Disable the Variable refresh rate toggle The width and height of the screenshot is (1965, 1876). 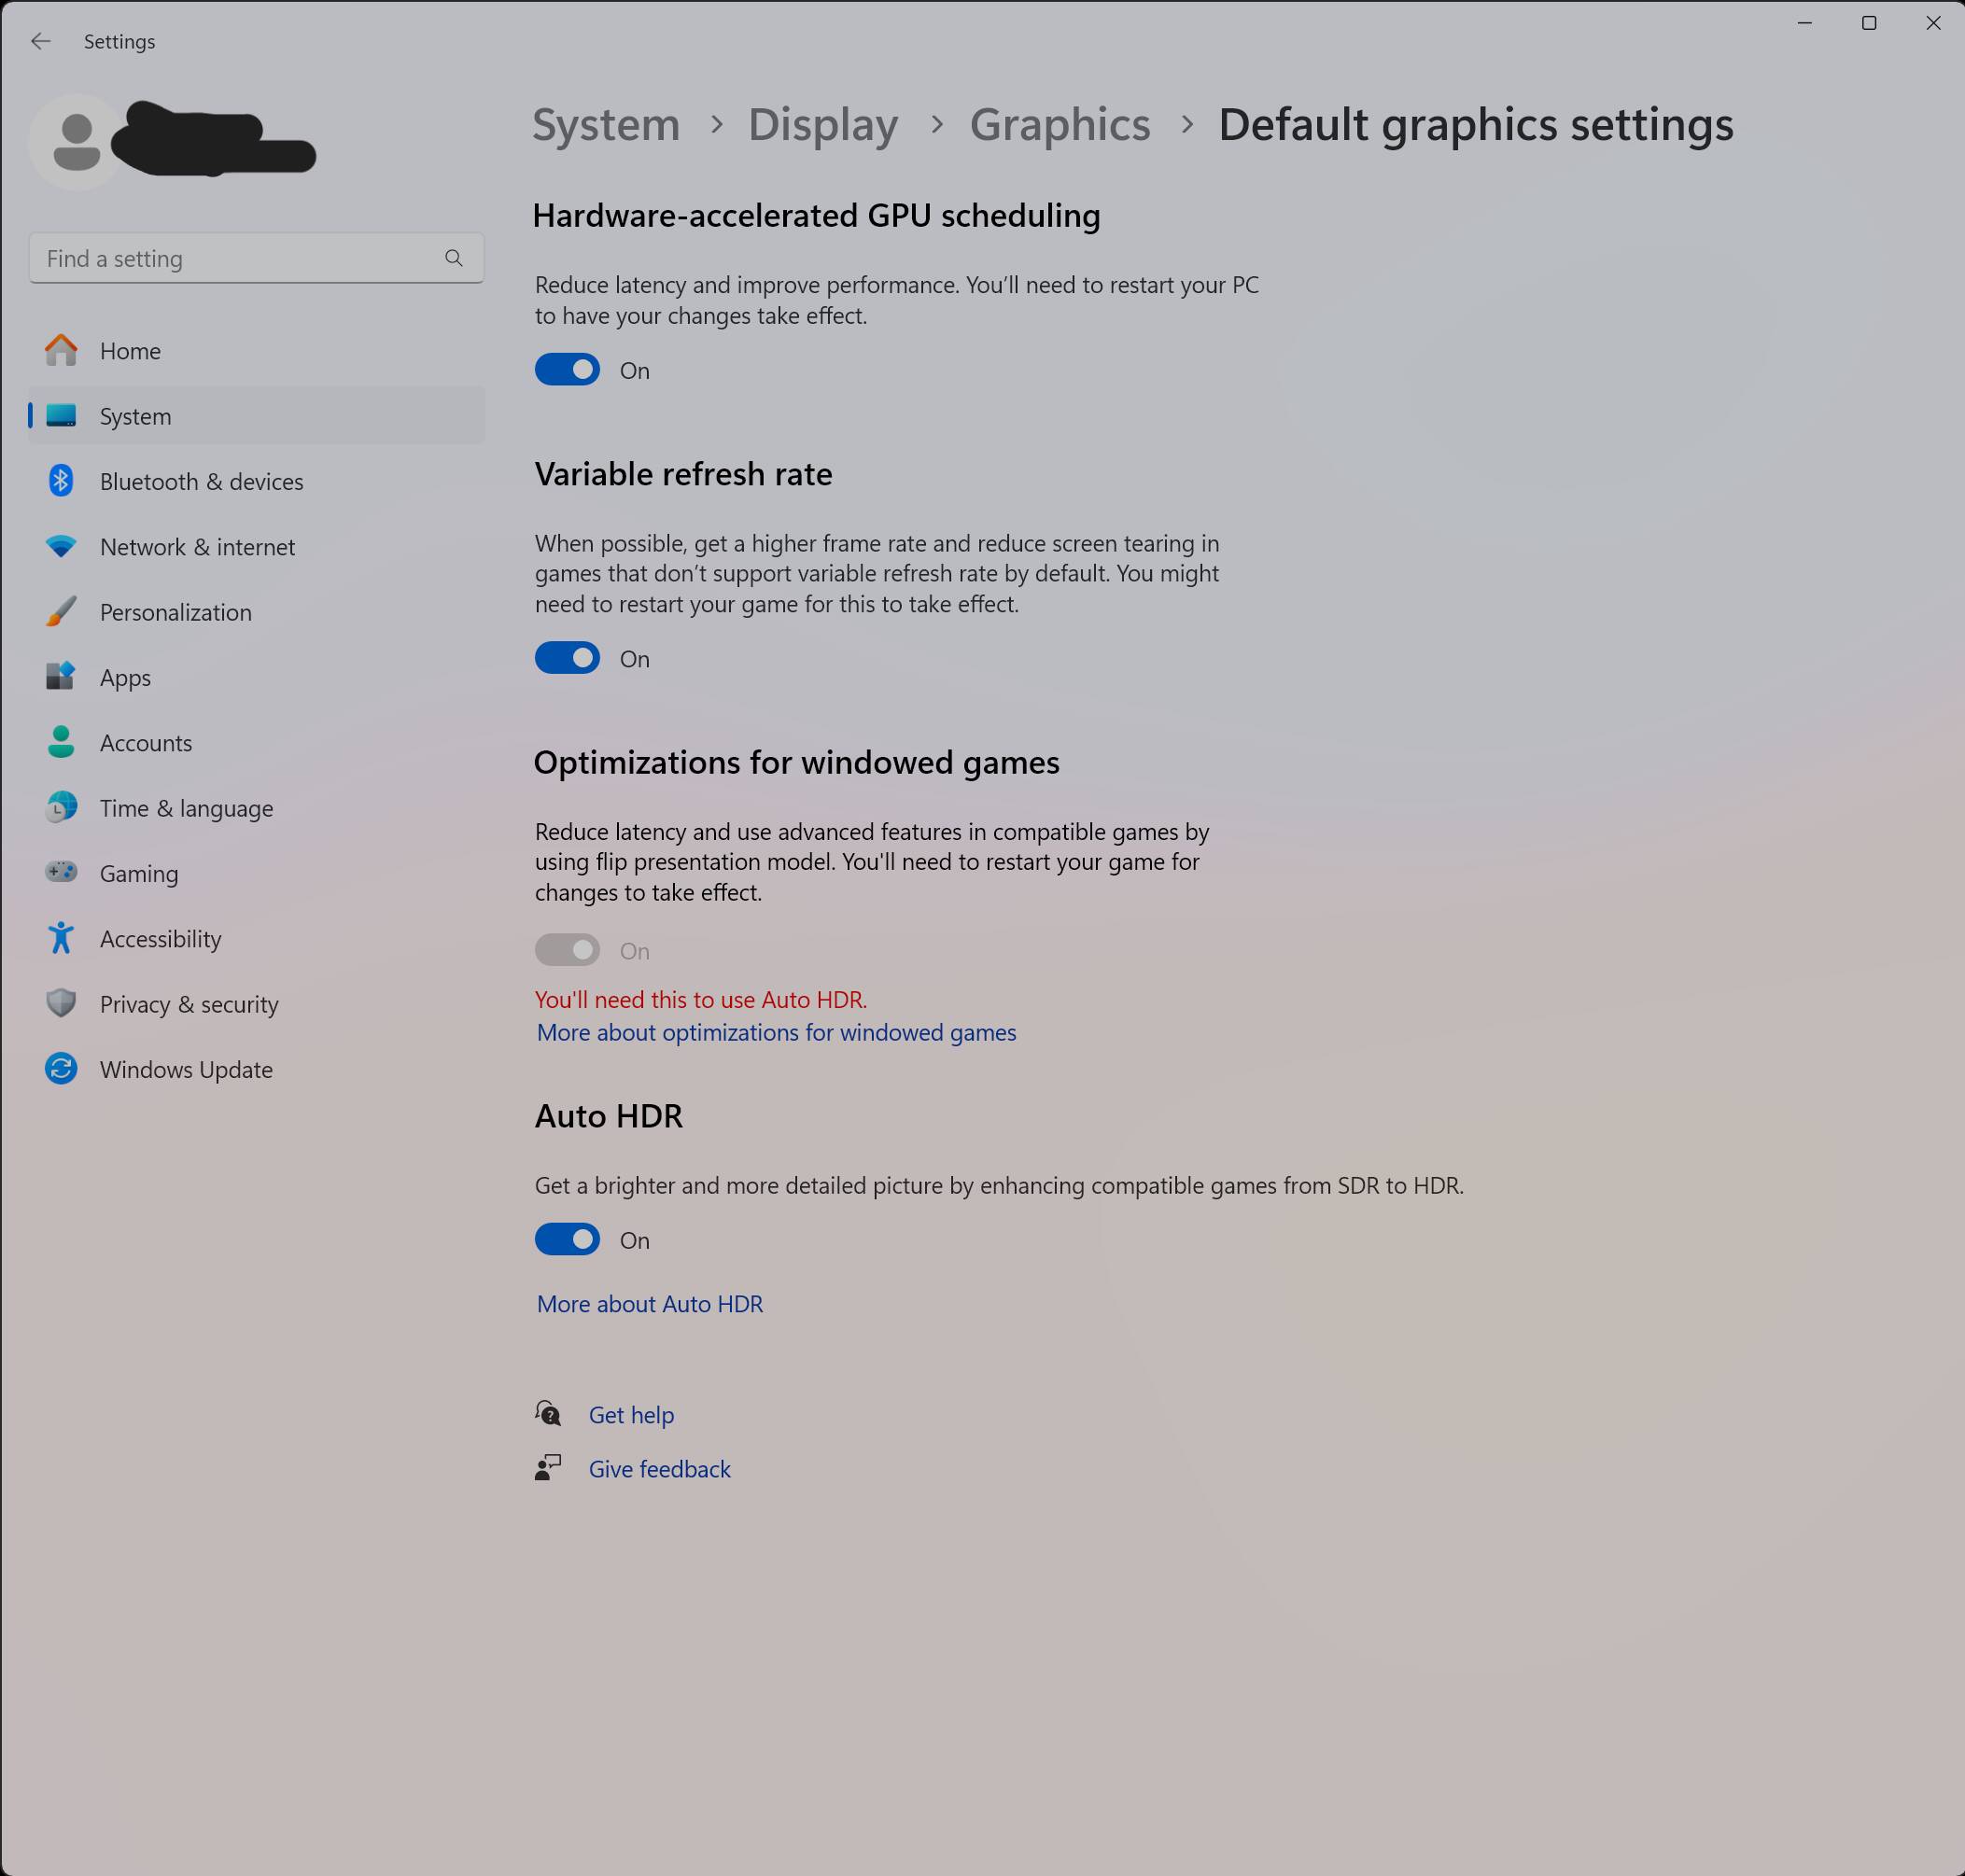567,658
